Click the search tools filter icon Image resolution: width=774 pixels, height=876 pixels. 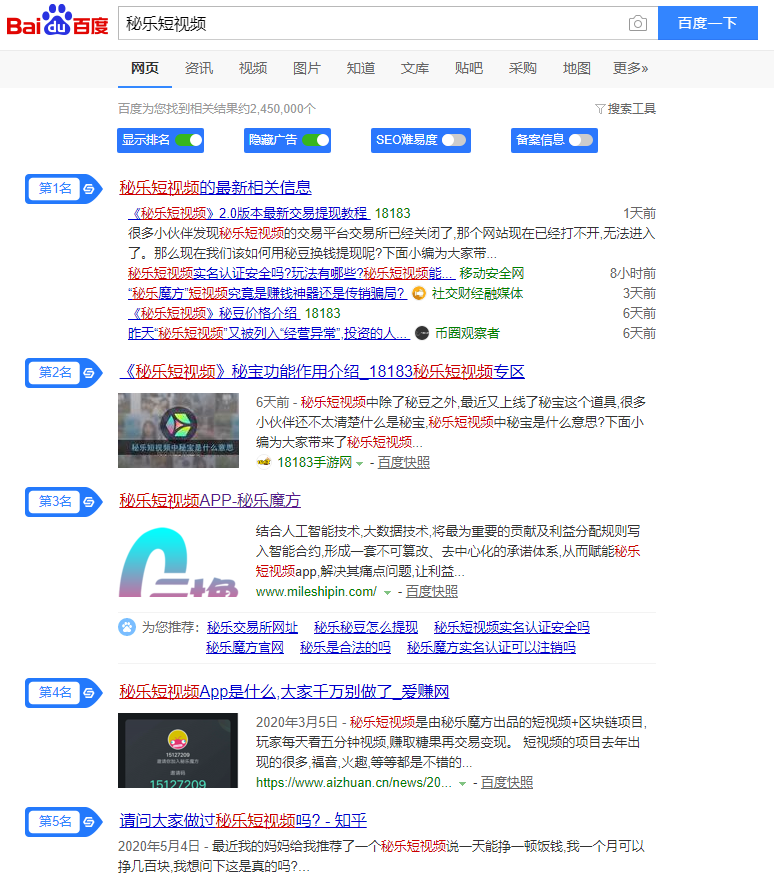[600, 109]
